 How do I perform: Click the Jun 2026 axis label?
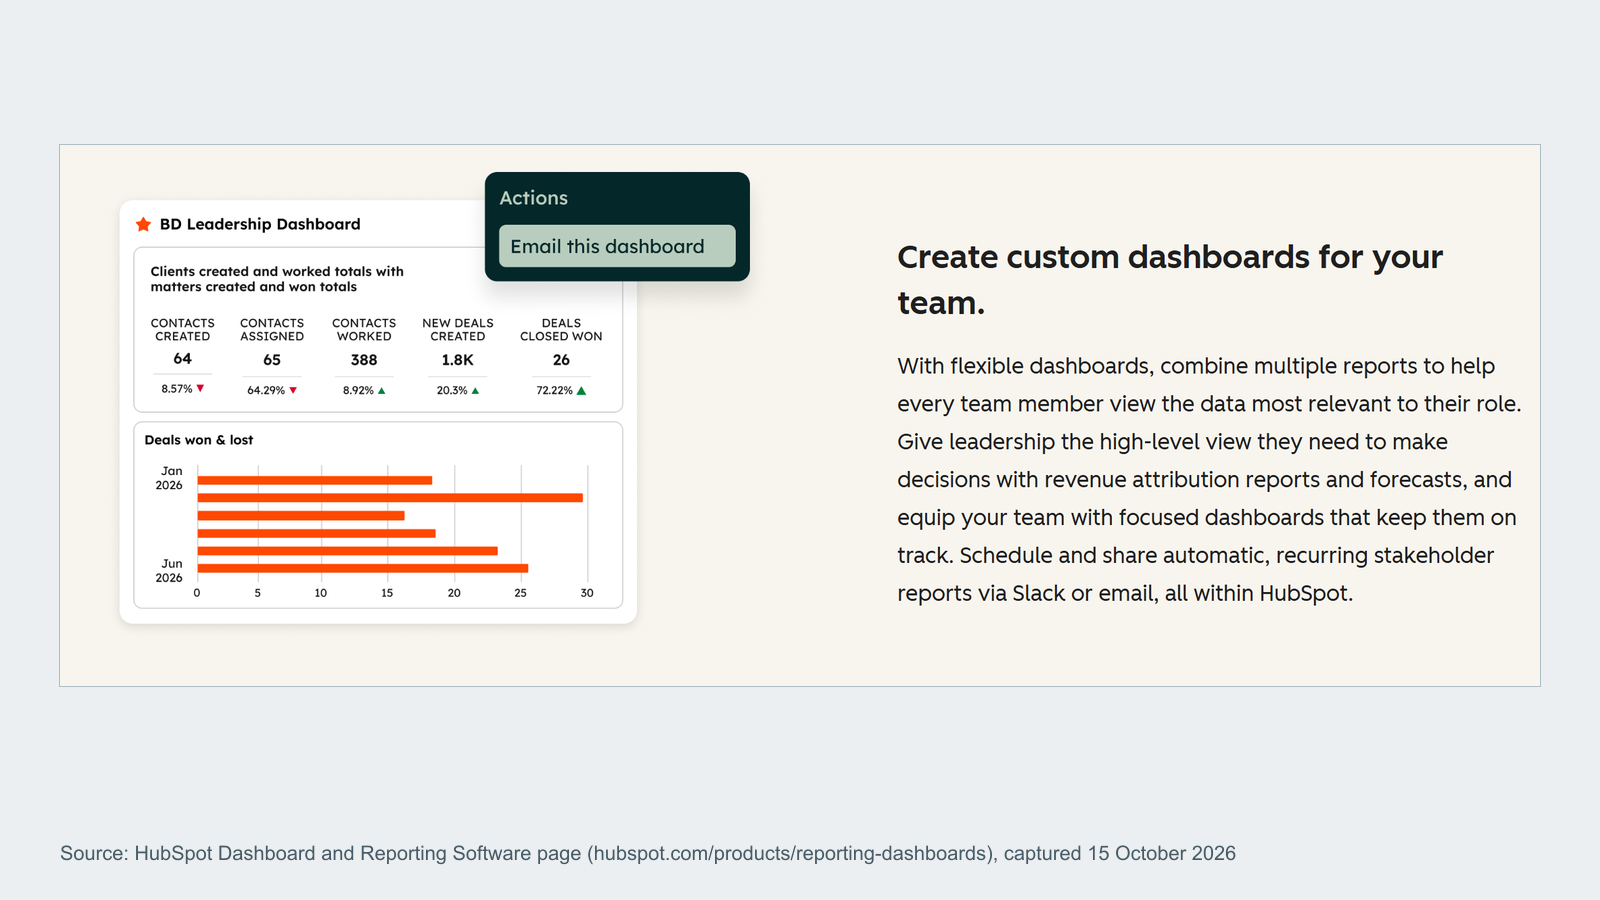[x=170, y=571]
